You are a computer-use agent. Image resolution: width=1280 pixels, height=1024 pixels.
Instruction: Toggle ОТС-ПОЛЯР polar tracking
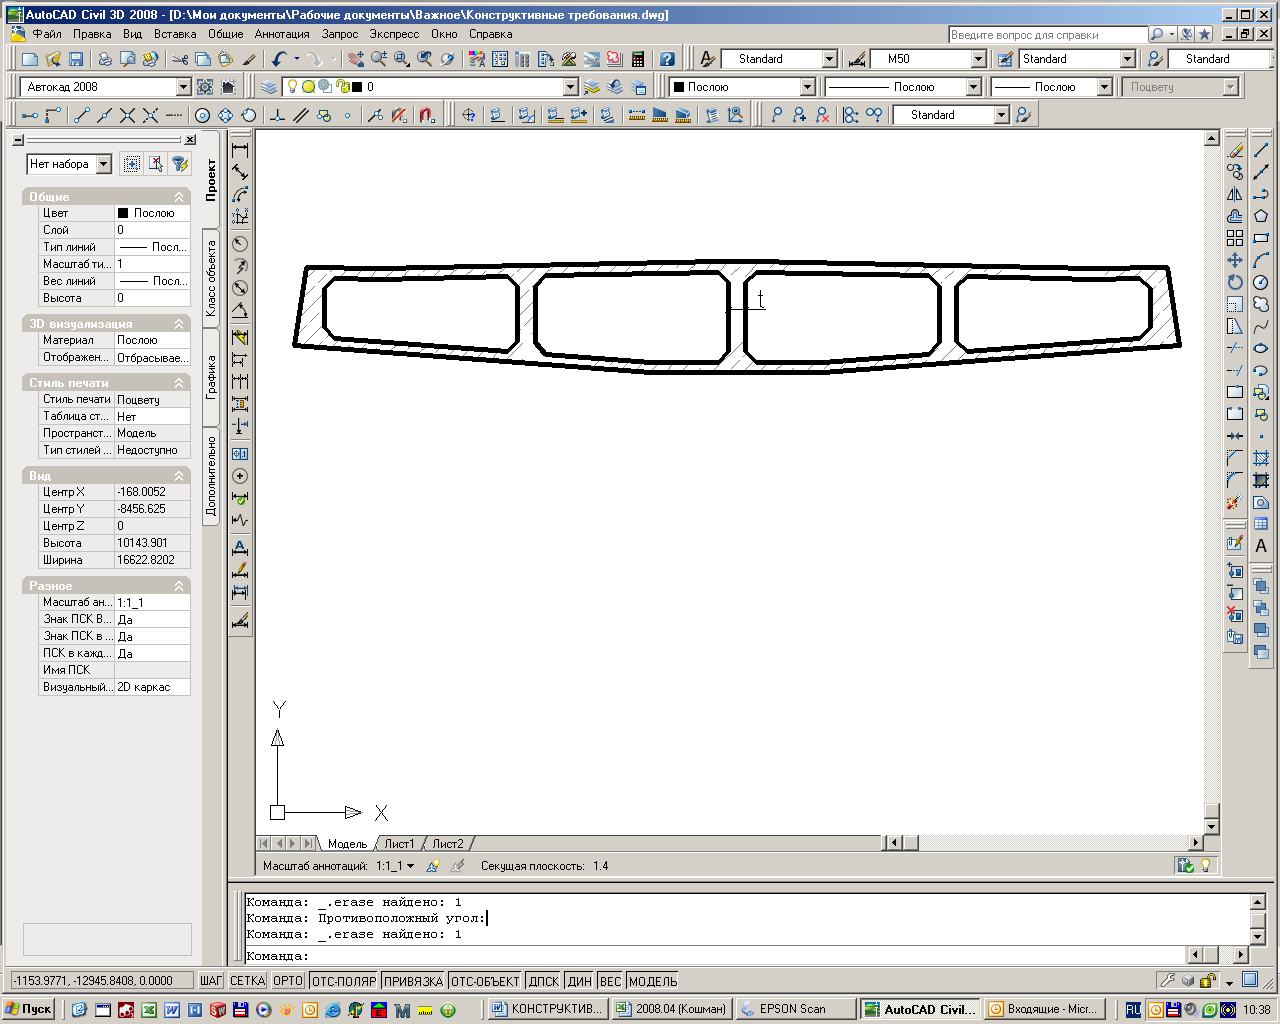(344, 981)
